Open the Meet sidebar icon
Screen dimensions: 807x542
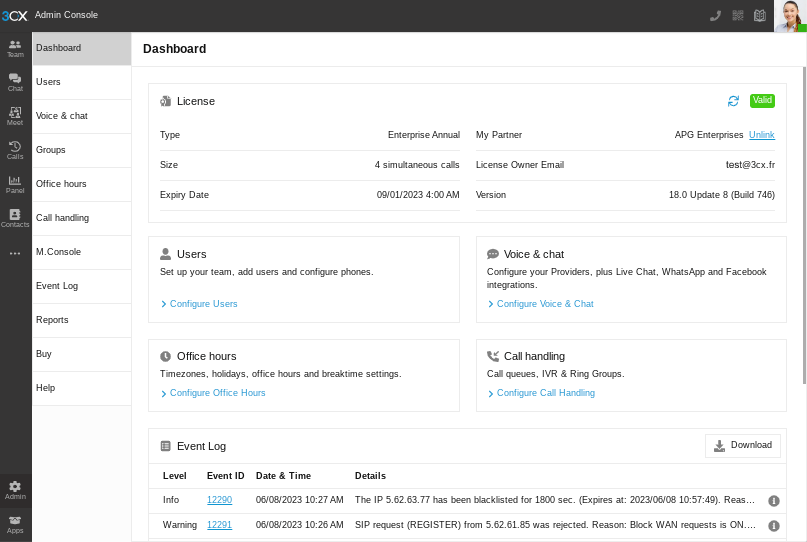15,116
